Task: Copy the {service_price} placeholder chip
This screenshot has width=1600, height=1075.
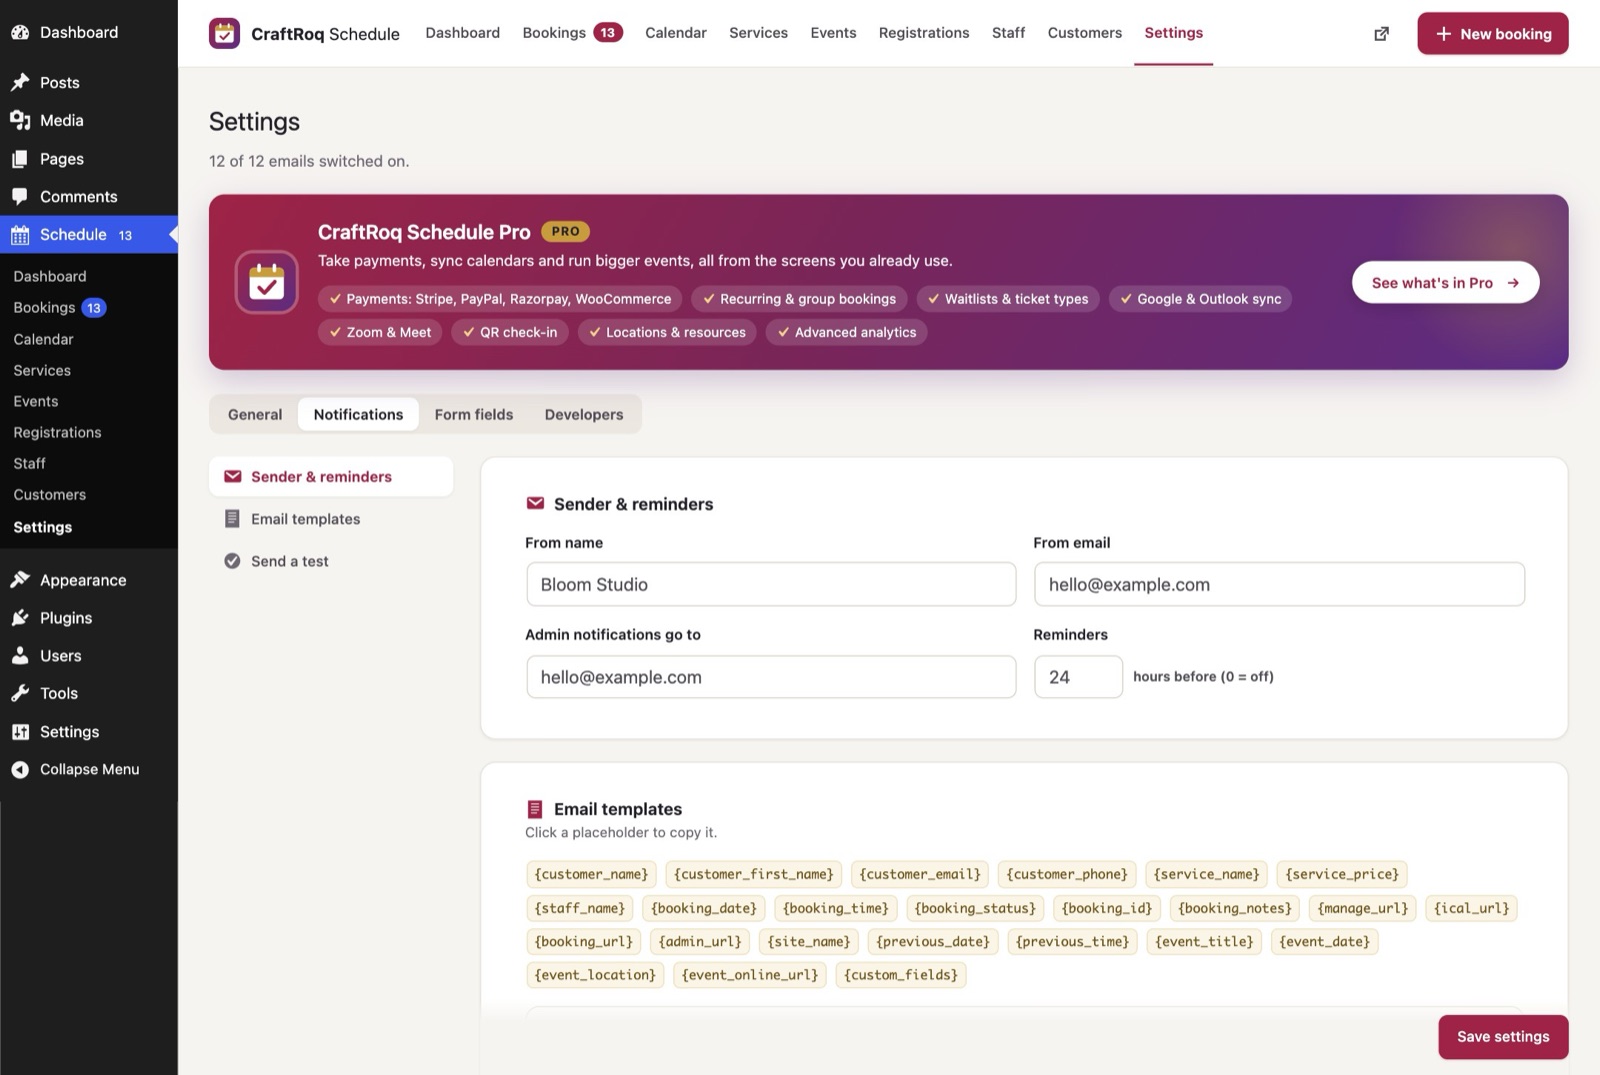Action: pyautogui.click(x=1342, y=875)
